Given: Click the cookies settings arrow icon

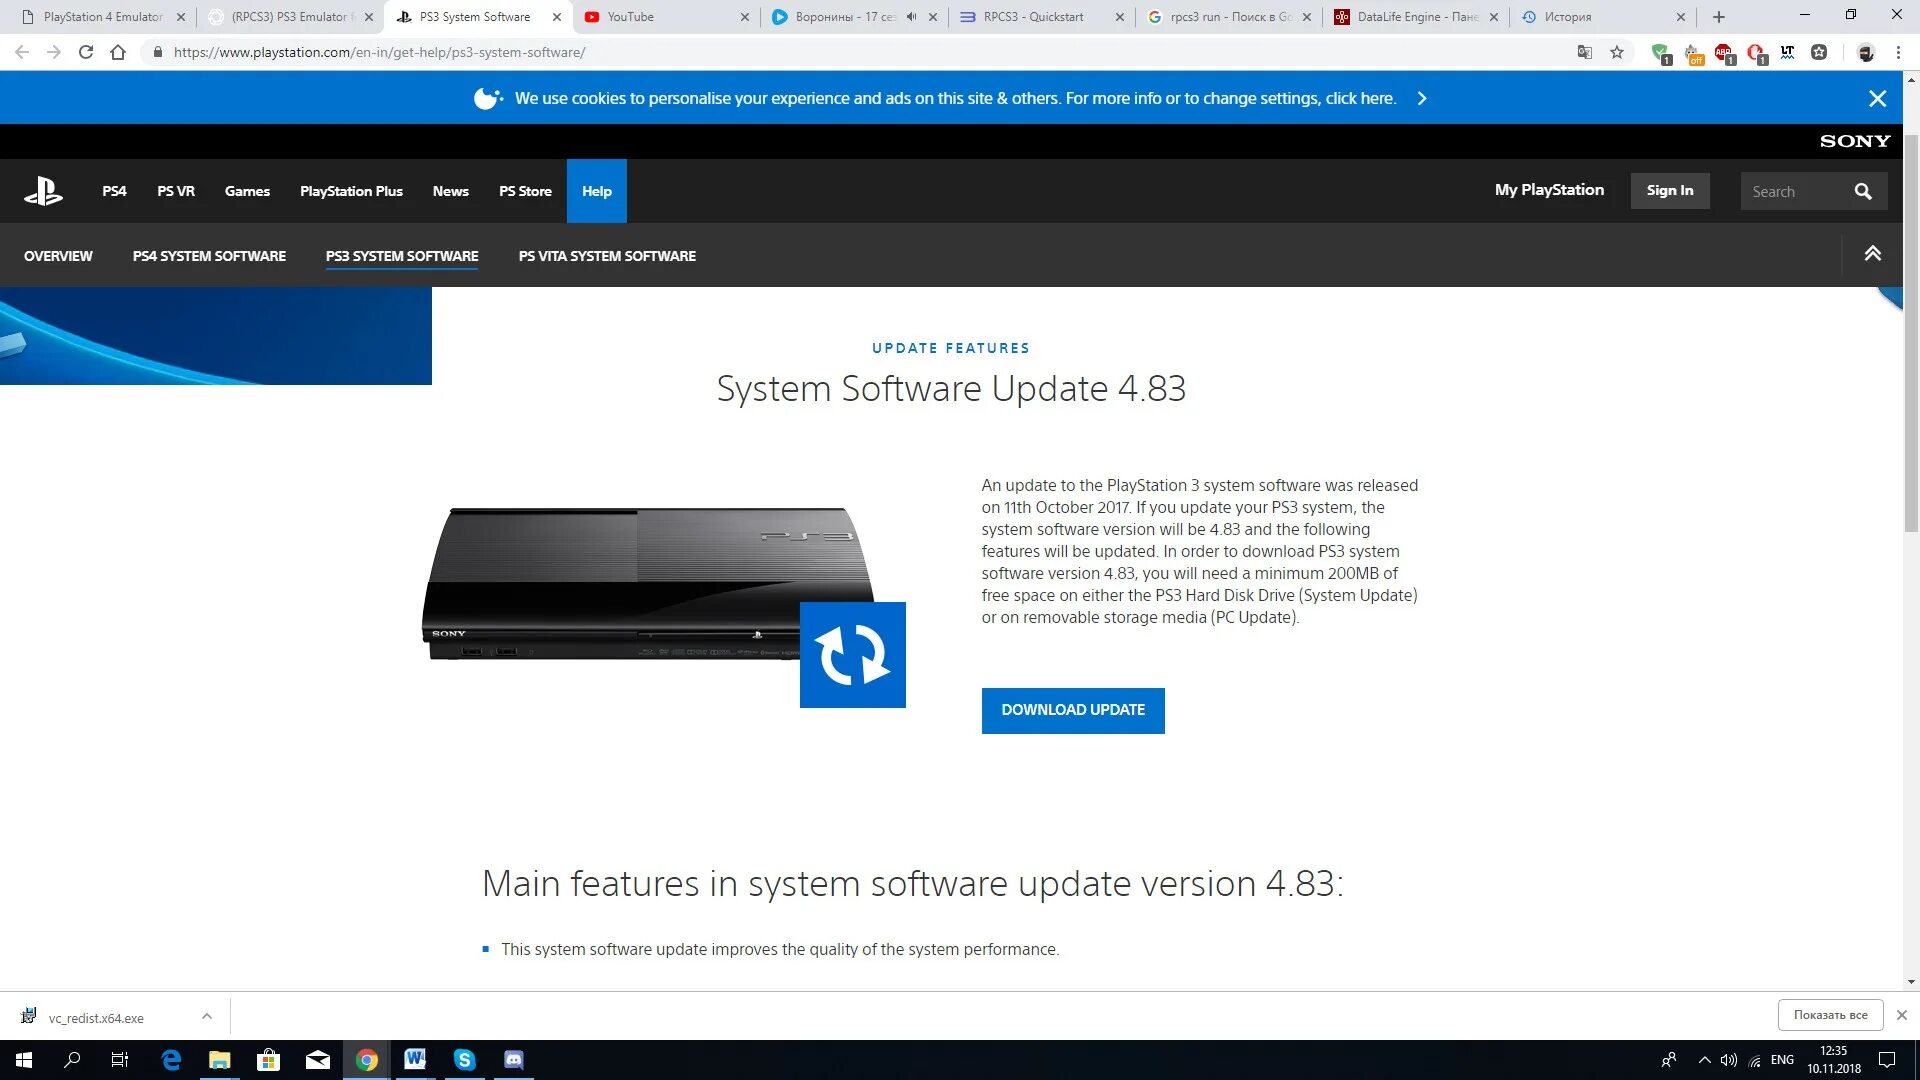Looking at the screenshot, I should tap(1422, 98).
